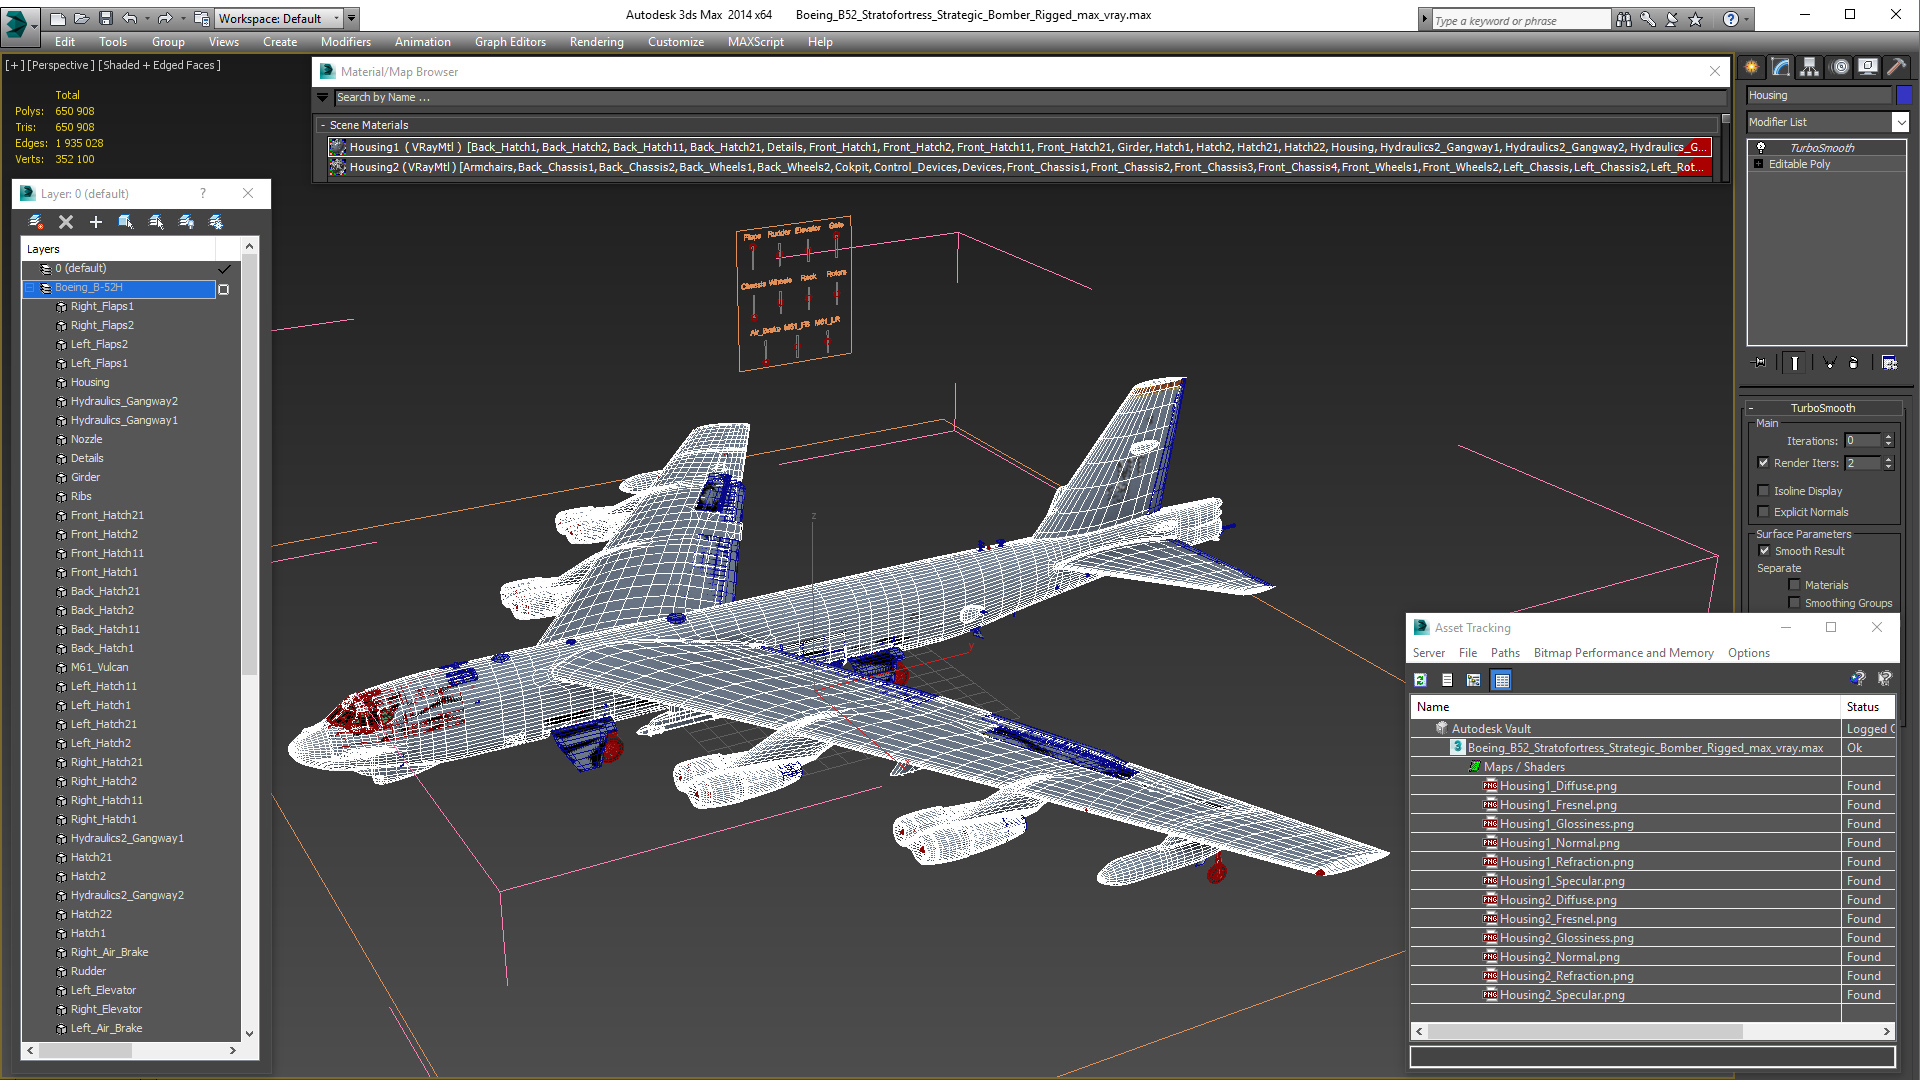Toggle Show End Result icon
Screen dimensions: 1920x1080
[x=1795, y=363]
